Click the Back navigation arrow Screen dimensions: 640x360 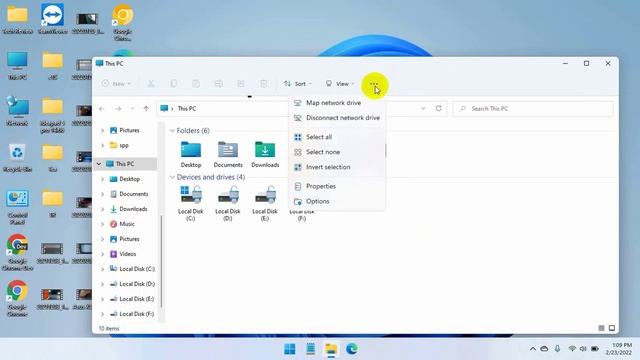click(x=102, y=109)
